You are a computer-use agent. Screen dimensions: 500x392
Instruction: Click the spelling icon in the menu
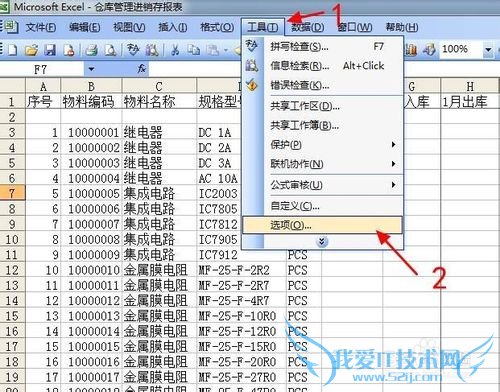click(x=252, y=46)
